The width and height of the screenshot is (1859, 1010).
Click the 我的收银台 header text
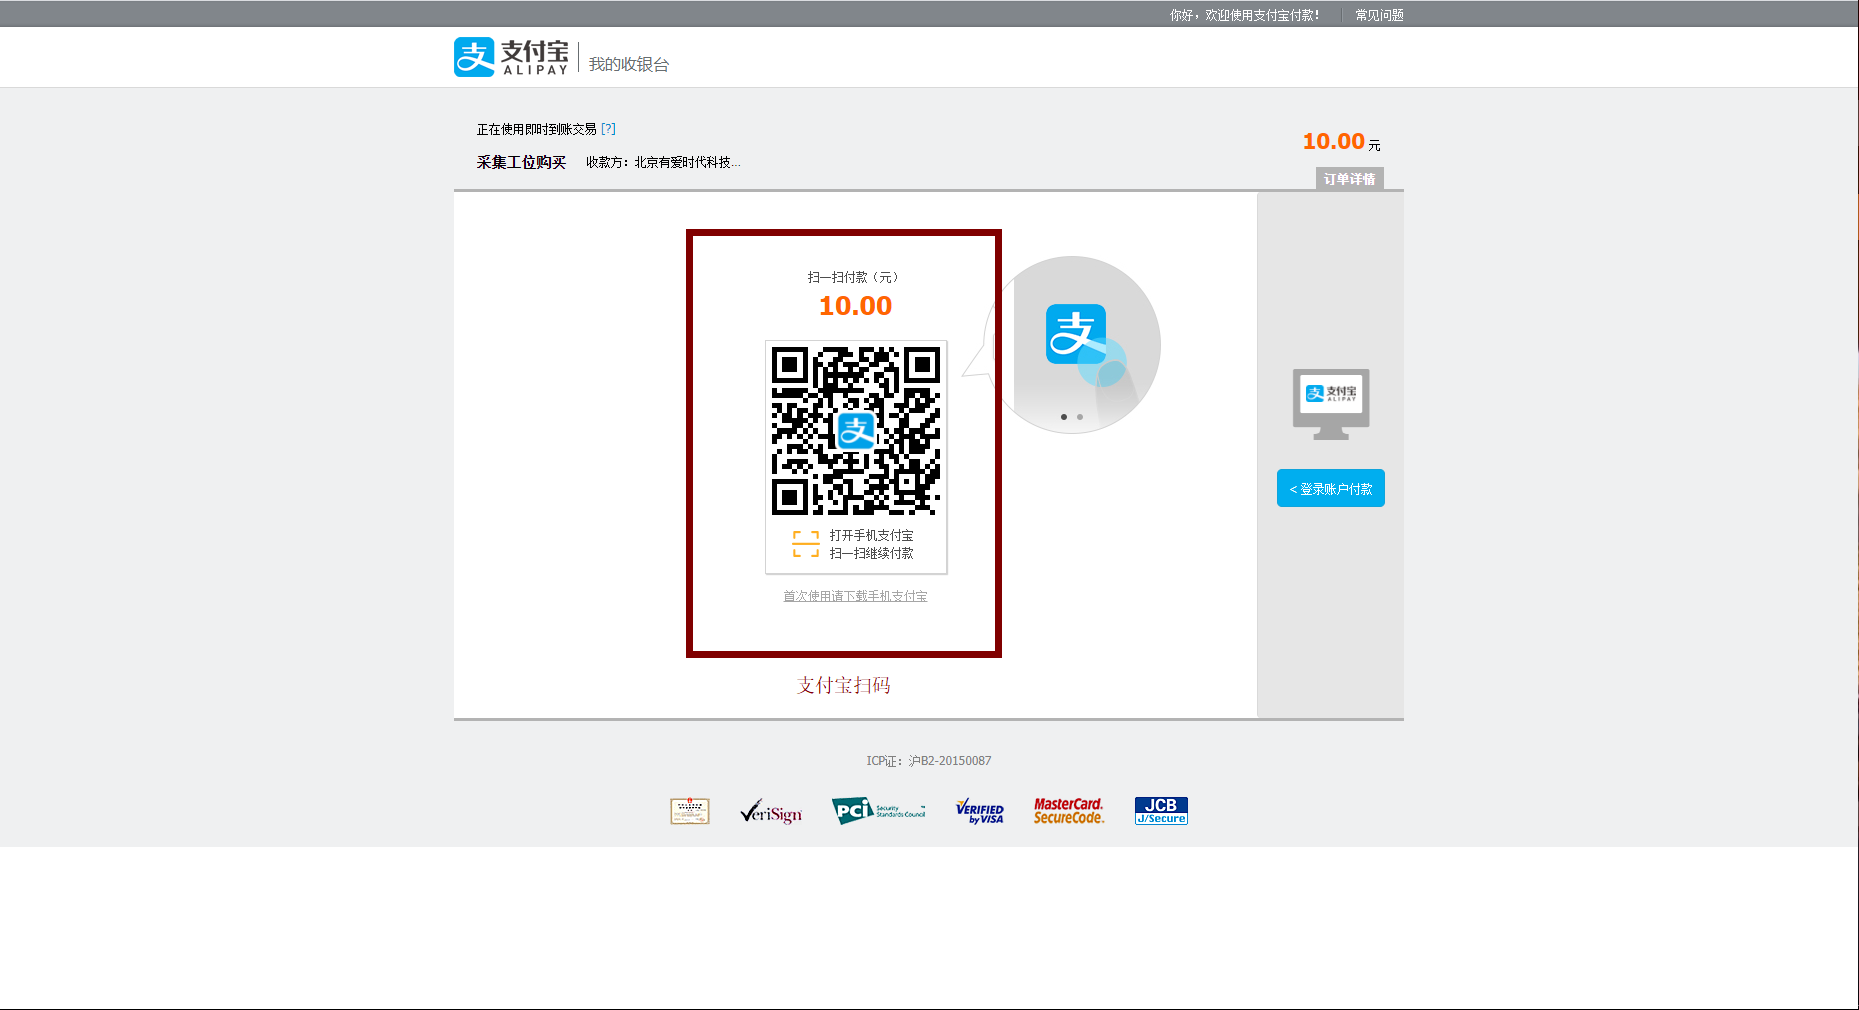pyautogui.click(x=629, y=64)
